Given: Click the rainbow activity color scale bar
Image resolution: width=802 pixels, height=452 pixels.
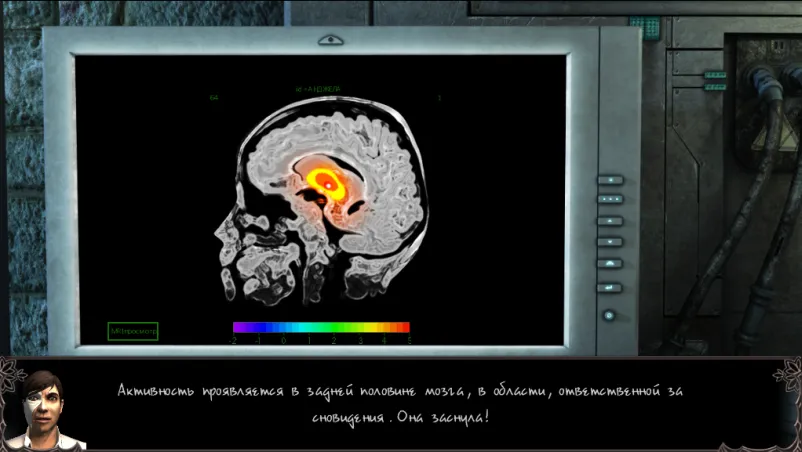Looking at the screenshot, I should [x=321, y=327].
